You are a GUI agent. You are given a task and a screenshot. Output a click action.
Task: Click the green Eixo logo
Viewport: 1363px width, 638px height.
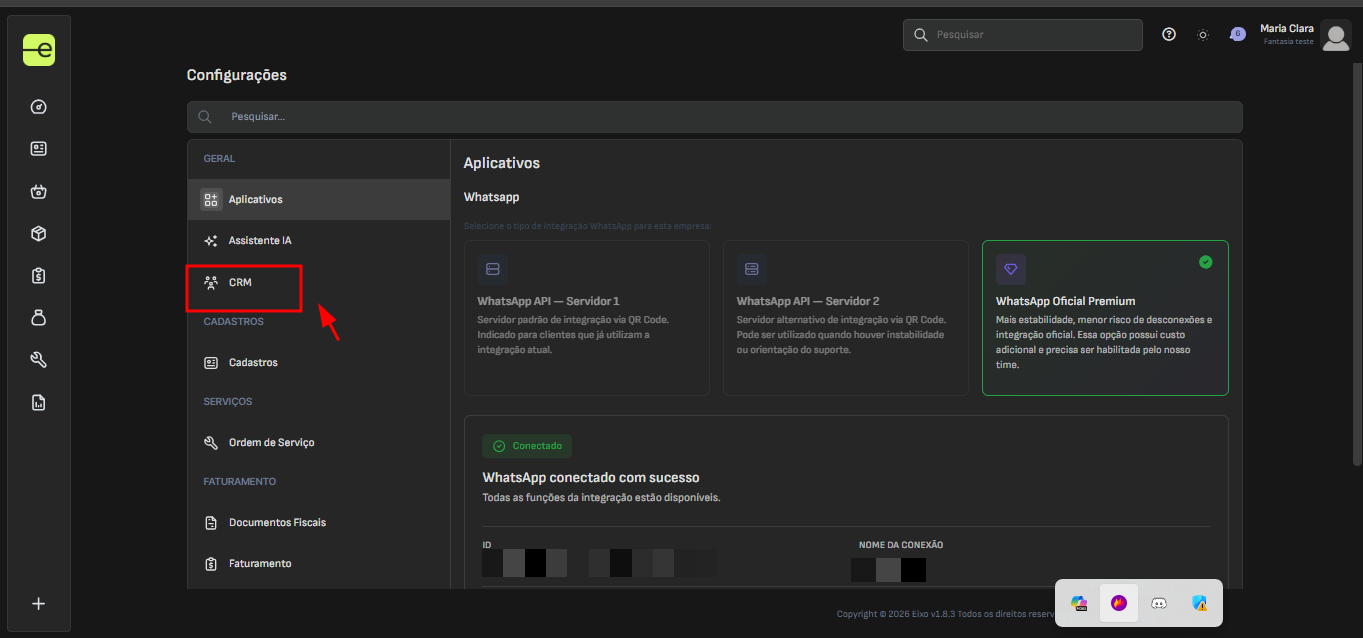39,49
